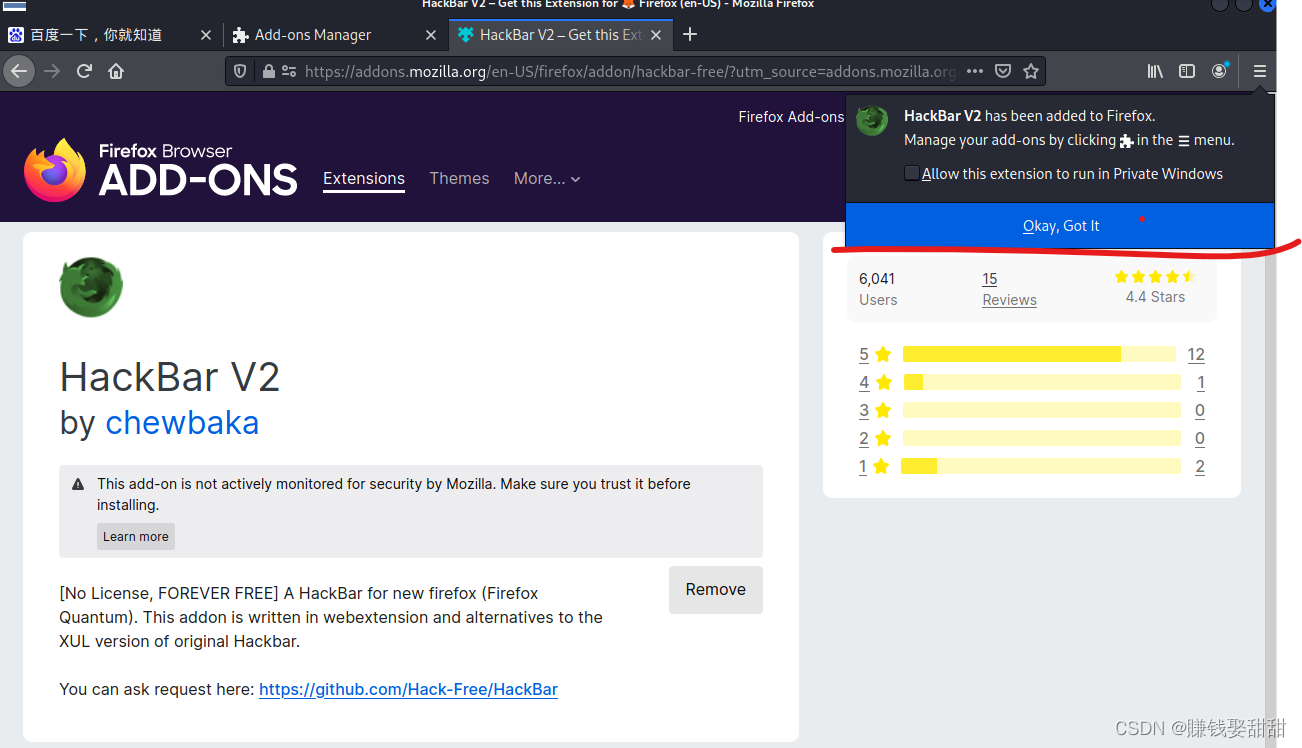1302x748 pixels.
Task: Open the github.com/Hack-Free/HackBar link
Action: (408, 689)
